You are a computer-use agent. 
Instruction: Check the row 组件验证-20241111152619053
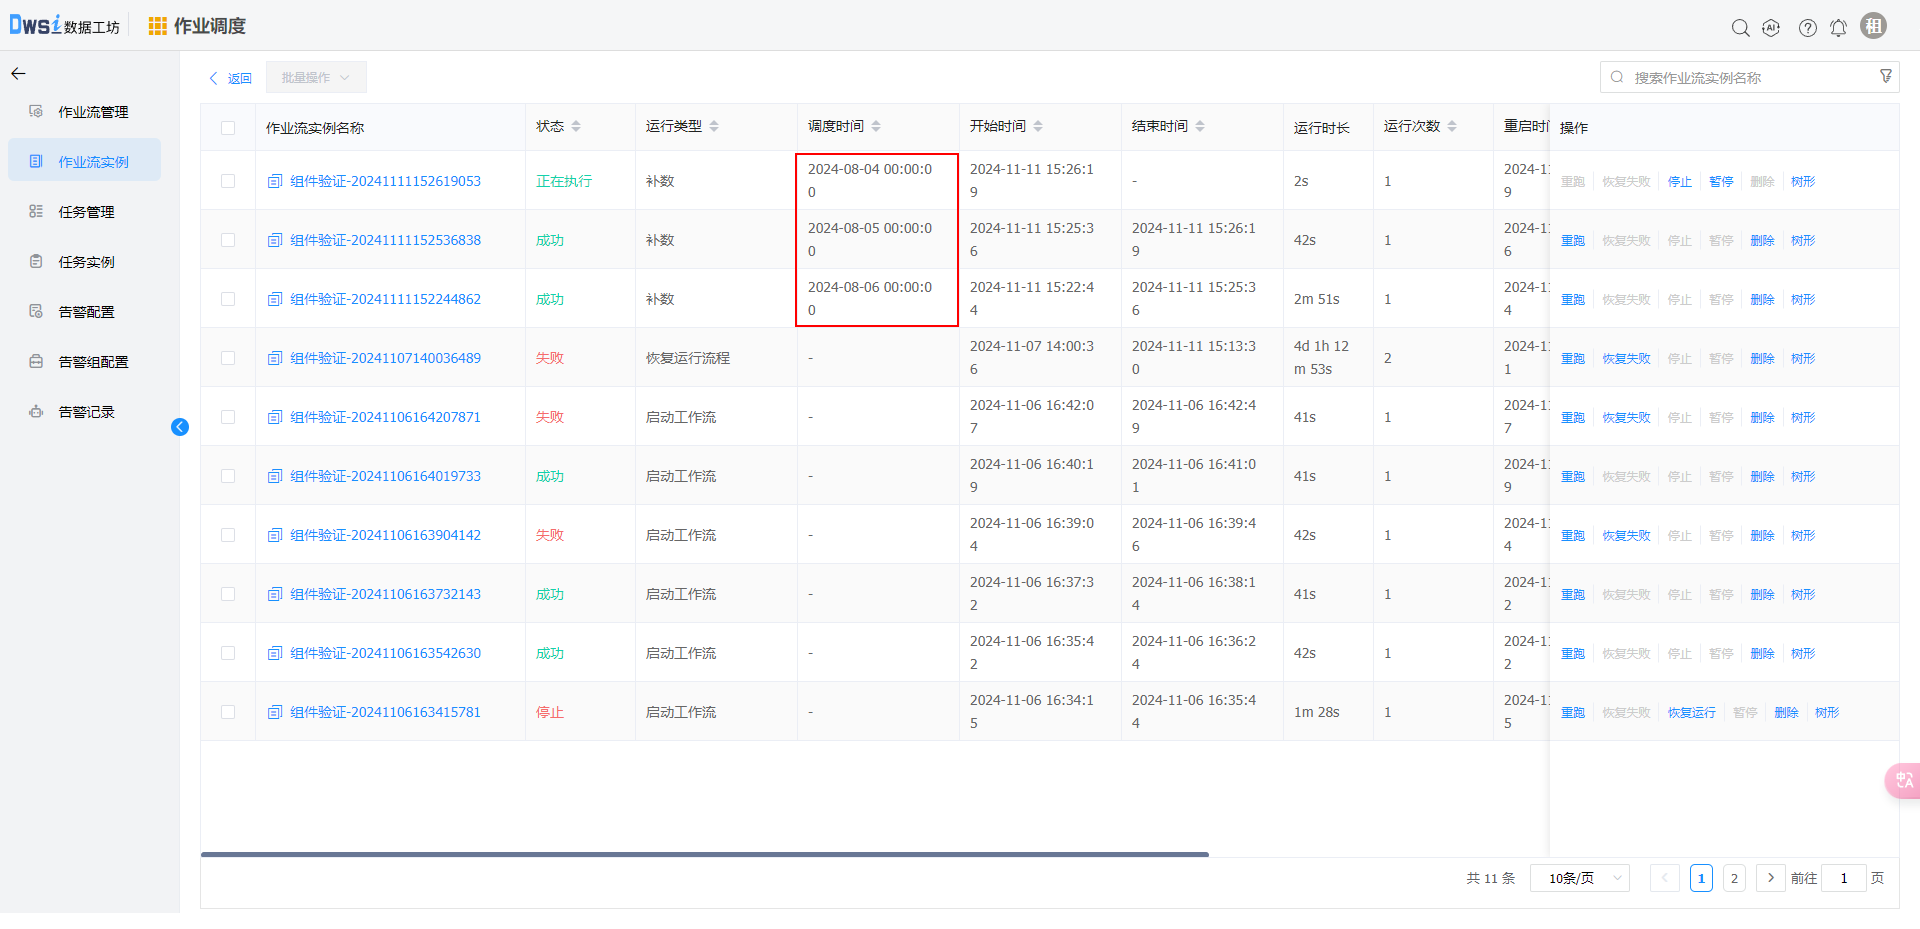coord(228,181)
